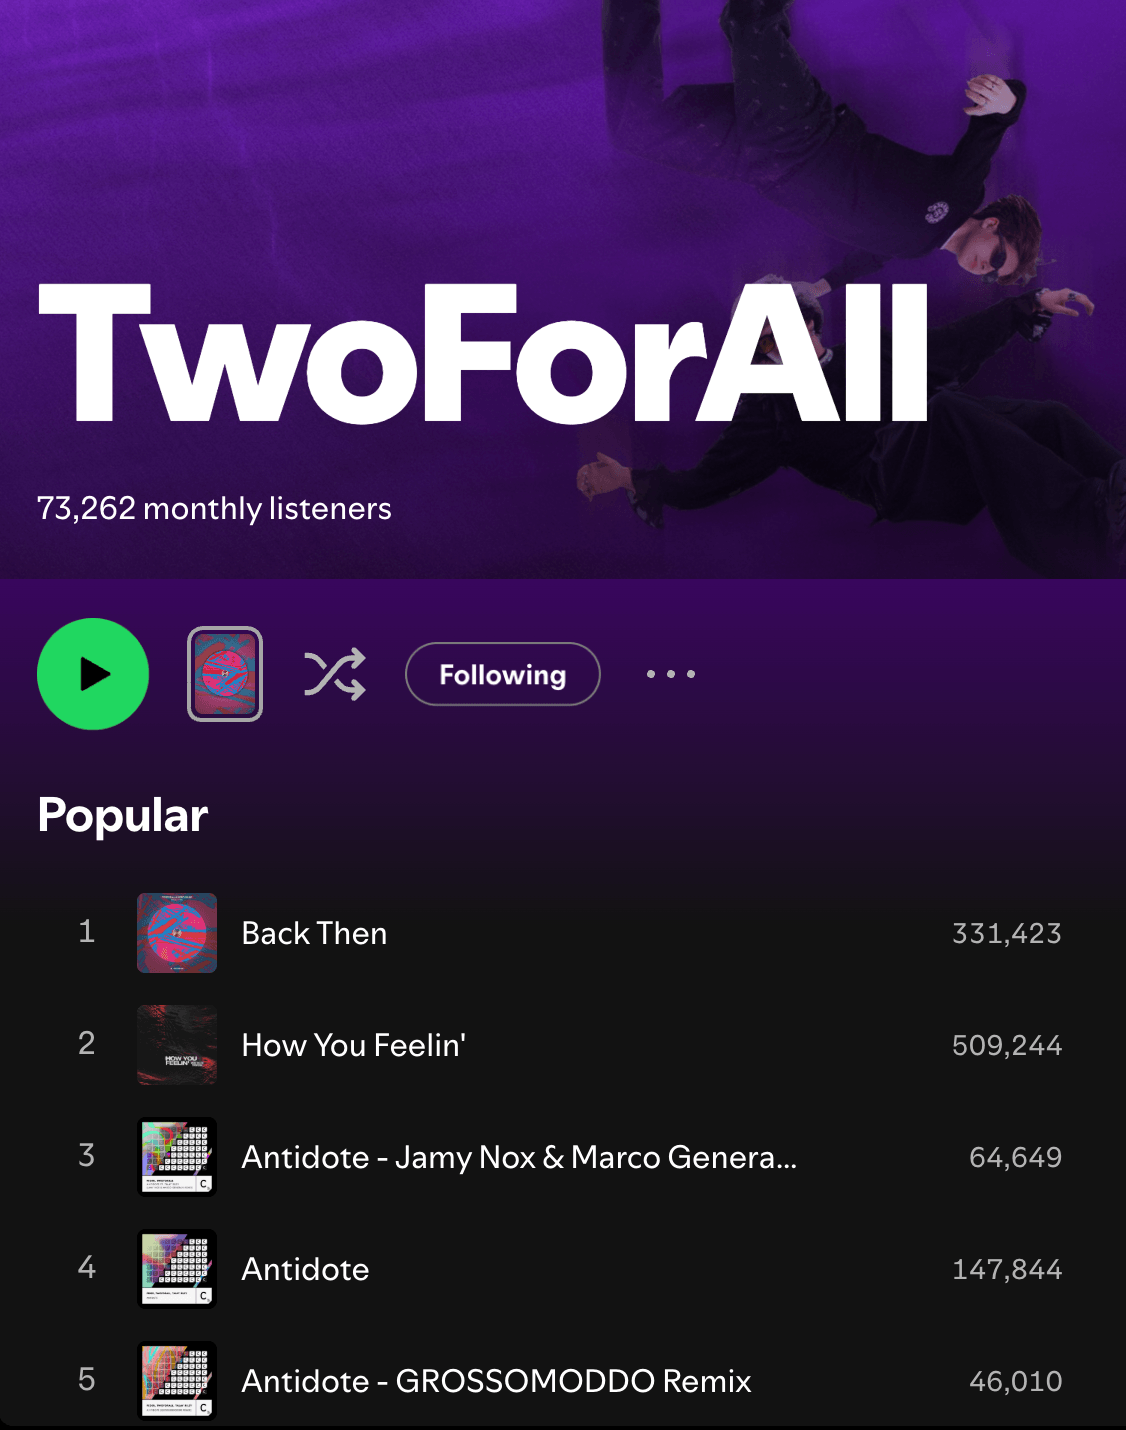Play the Back Then track title
The height and width of the screenshot is (1430, 1126).
[x=314, y=933]
